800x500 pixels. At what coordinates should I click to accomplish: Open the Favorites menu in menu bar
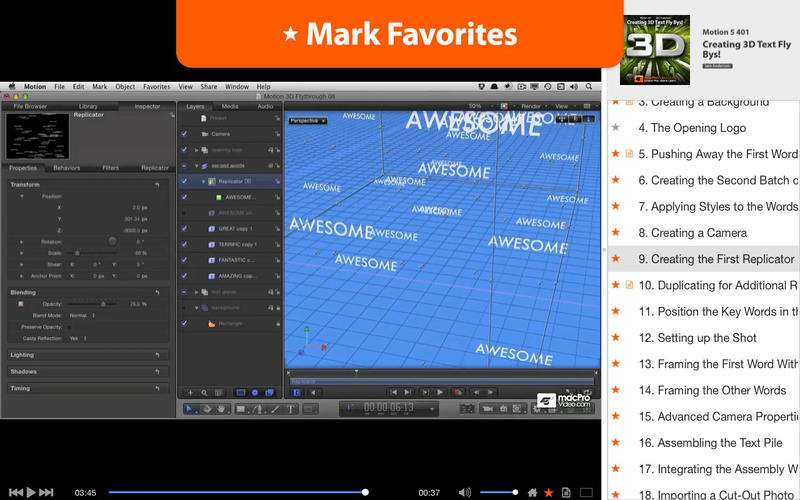click(x=156, y=87)
